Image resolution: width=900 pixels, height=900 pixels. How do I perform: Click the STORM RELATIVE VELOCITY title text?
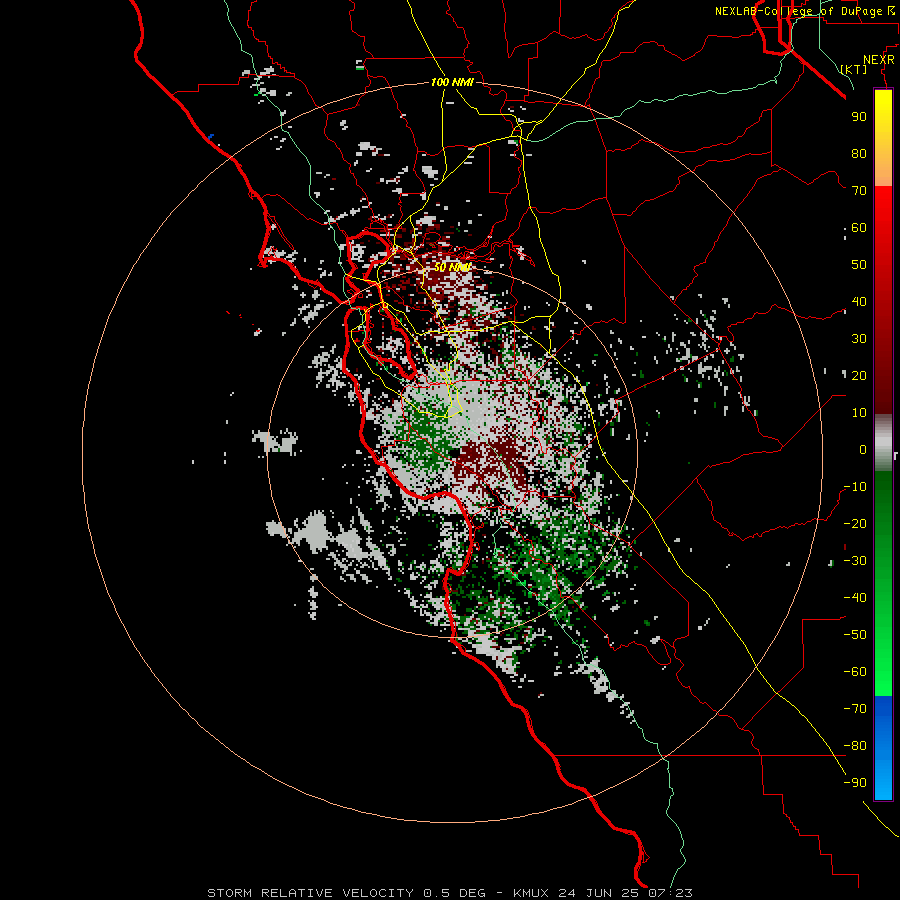(x=310, y=893)
